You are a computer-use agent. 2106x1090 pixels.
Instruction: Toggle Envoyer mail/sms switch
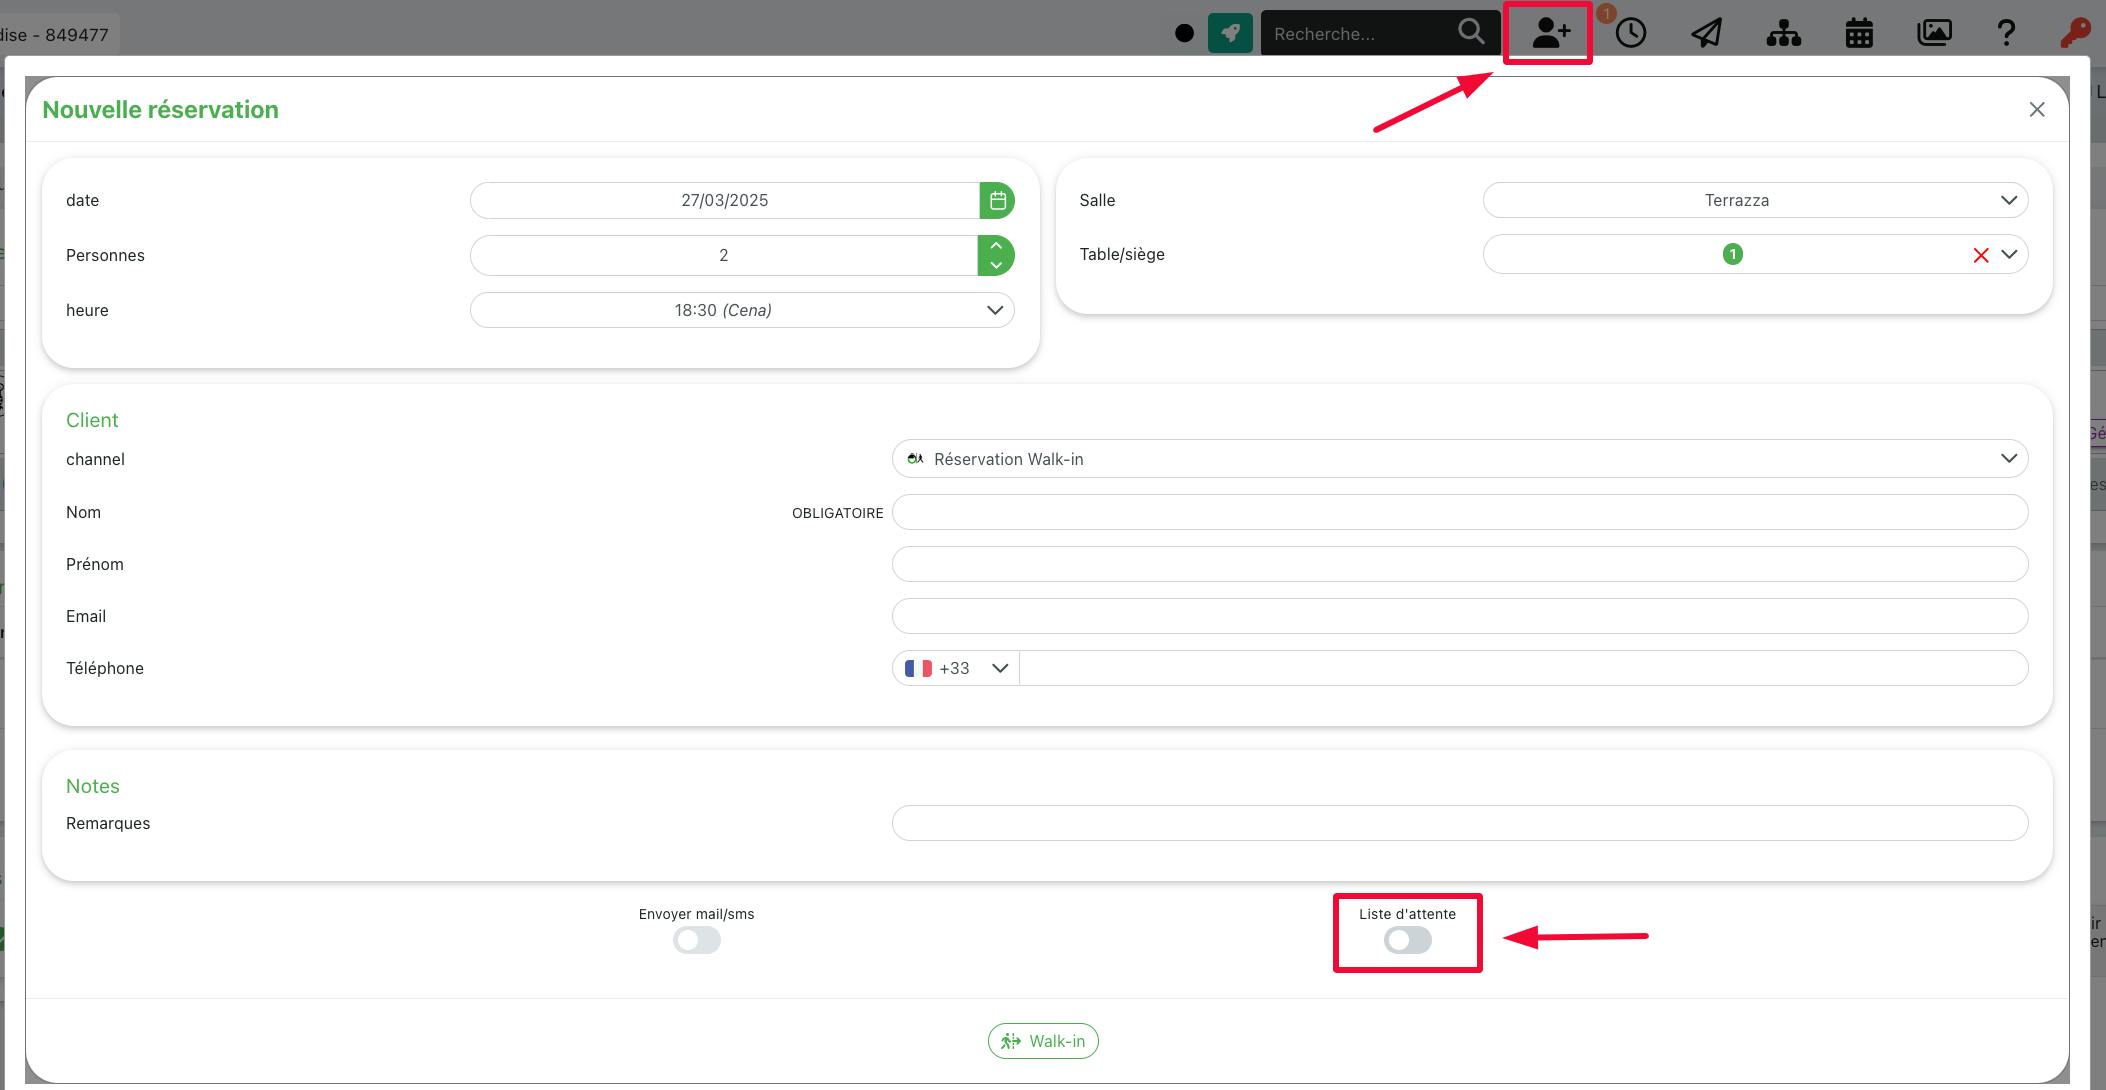pyautogui.click(x=696, y=940)
